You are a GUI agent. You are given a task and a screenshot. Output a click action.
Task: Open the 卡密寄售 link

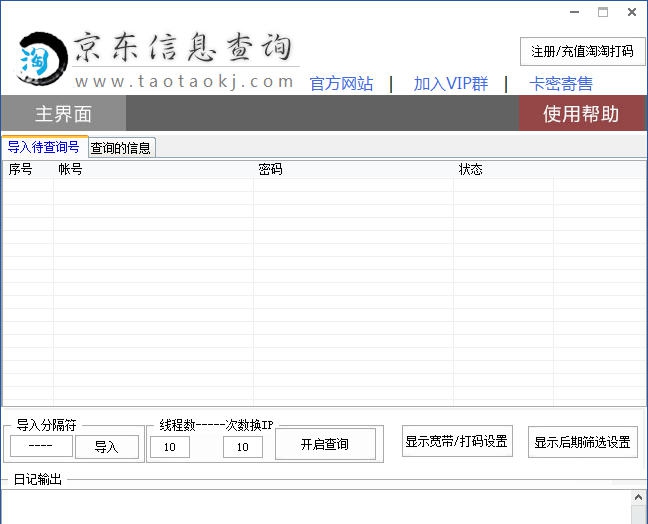click(x=560, y=84)
